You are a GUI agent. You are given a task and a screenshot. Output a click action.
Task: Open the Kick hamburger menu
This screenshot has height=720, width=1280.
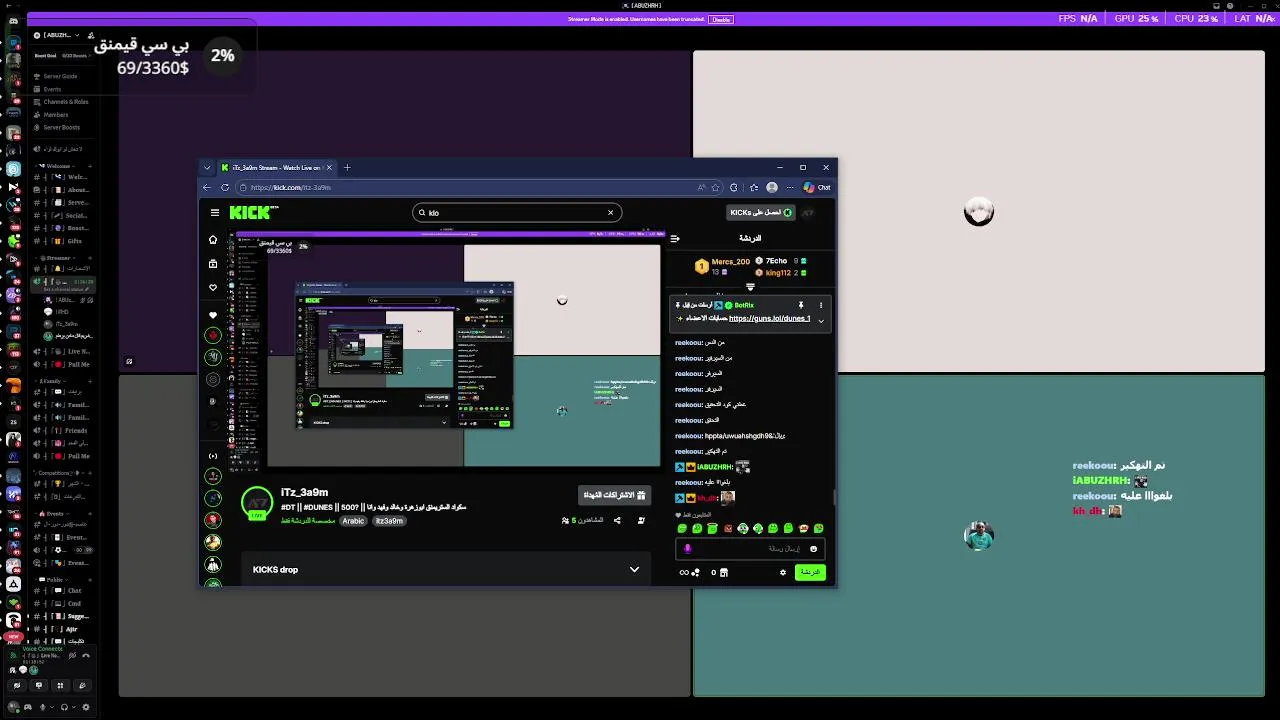214,212
